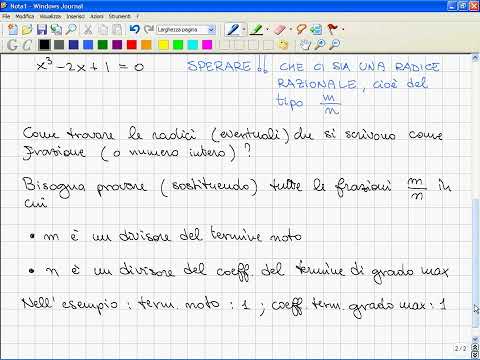This screenshot has height=360, width=480.
Task: Pick the orange ink color
Action: (x=146, y=45)
